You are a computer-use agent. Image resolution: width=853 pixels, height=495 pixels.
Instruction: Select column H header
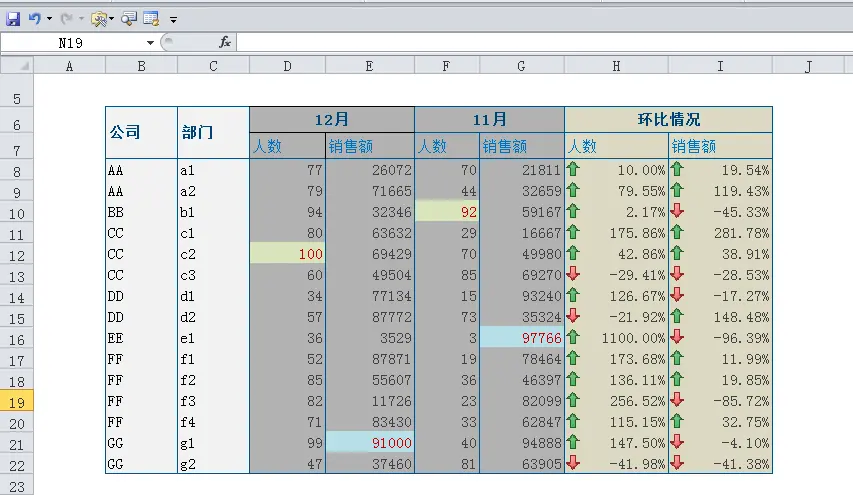point(616,66)
